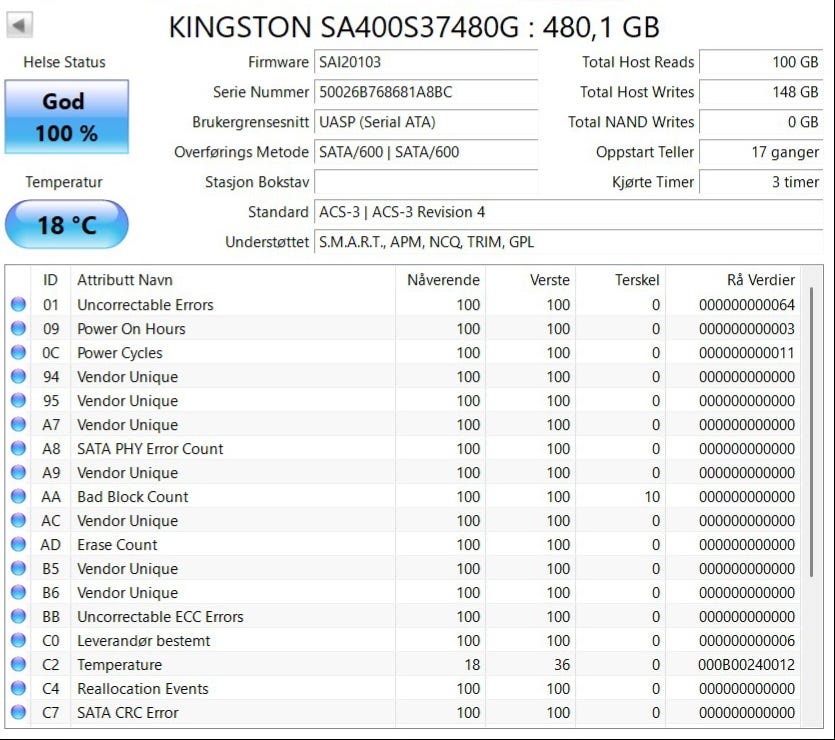Click raw value 000000000003

(747, 329)
